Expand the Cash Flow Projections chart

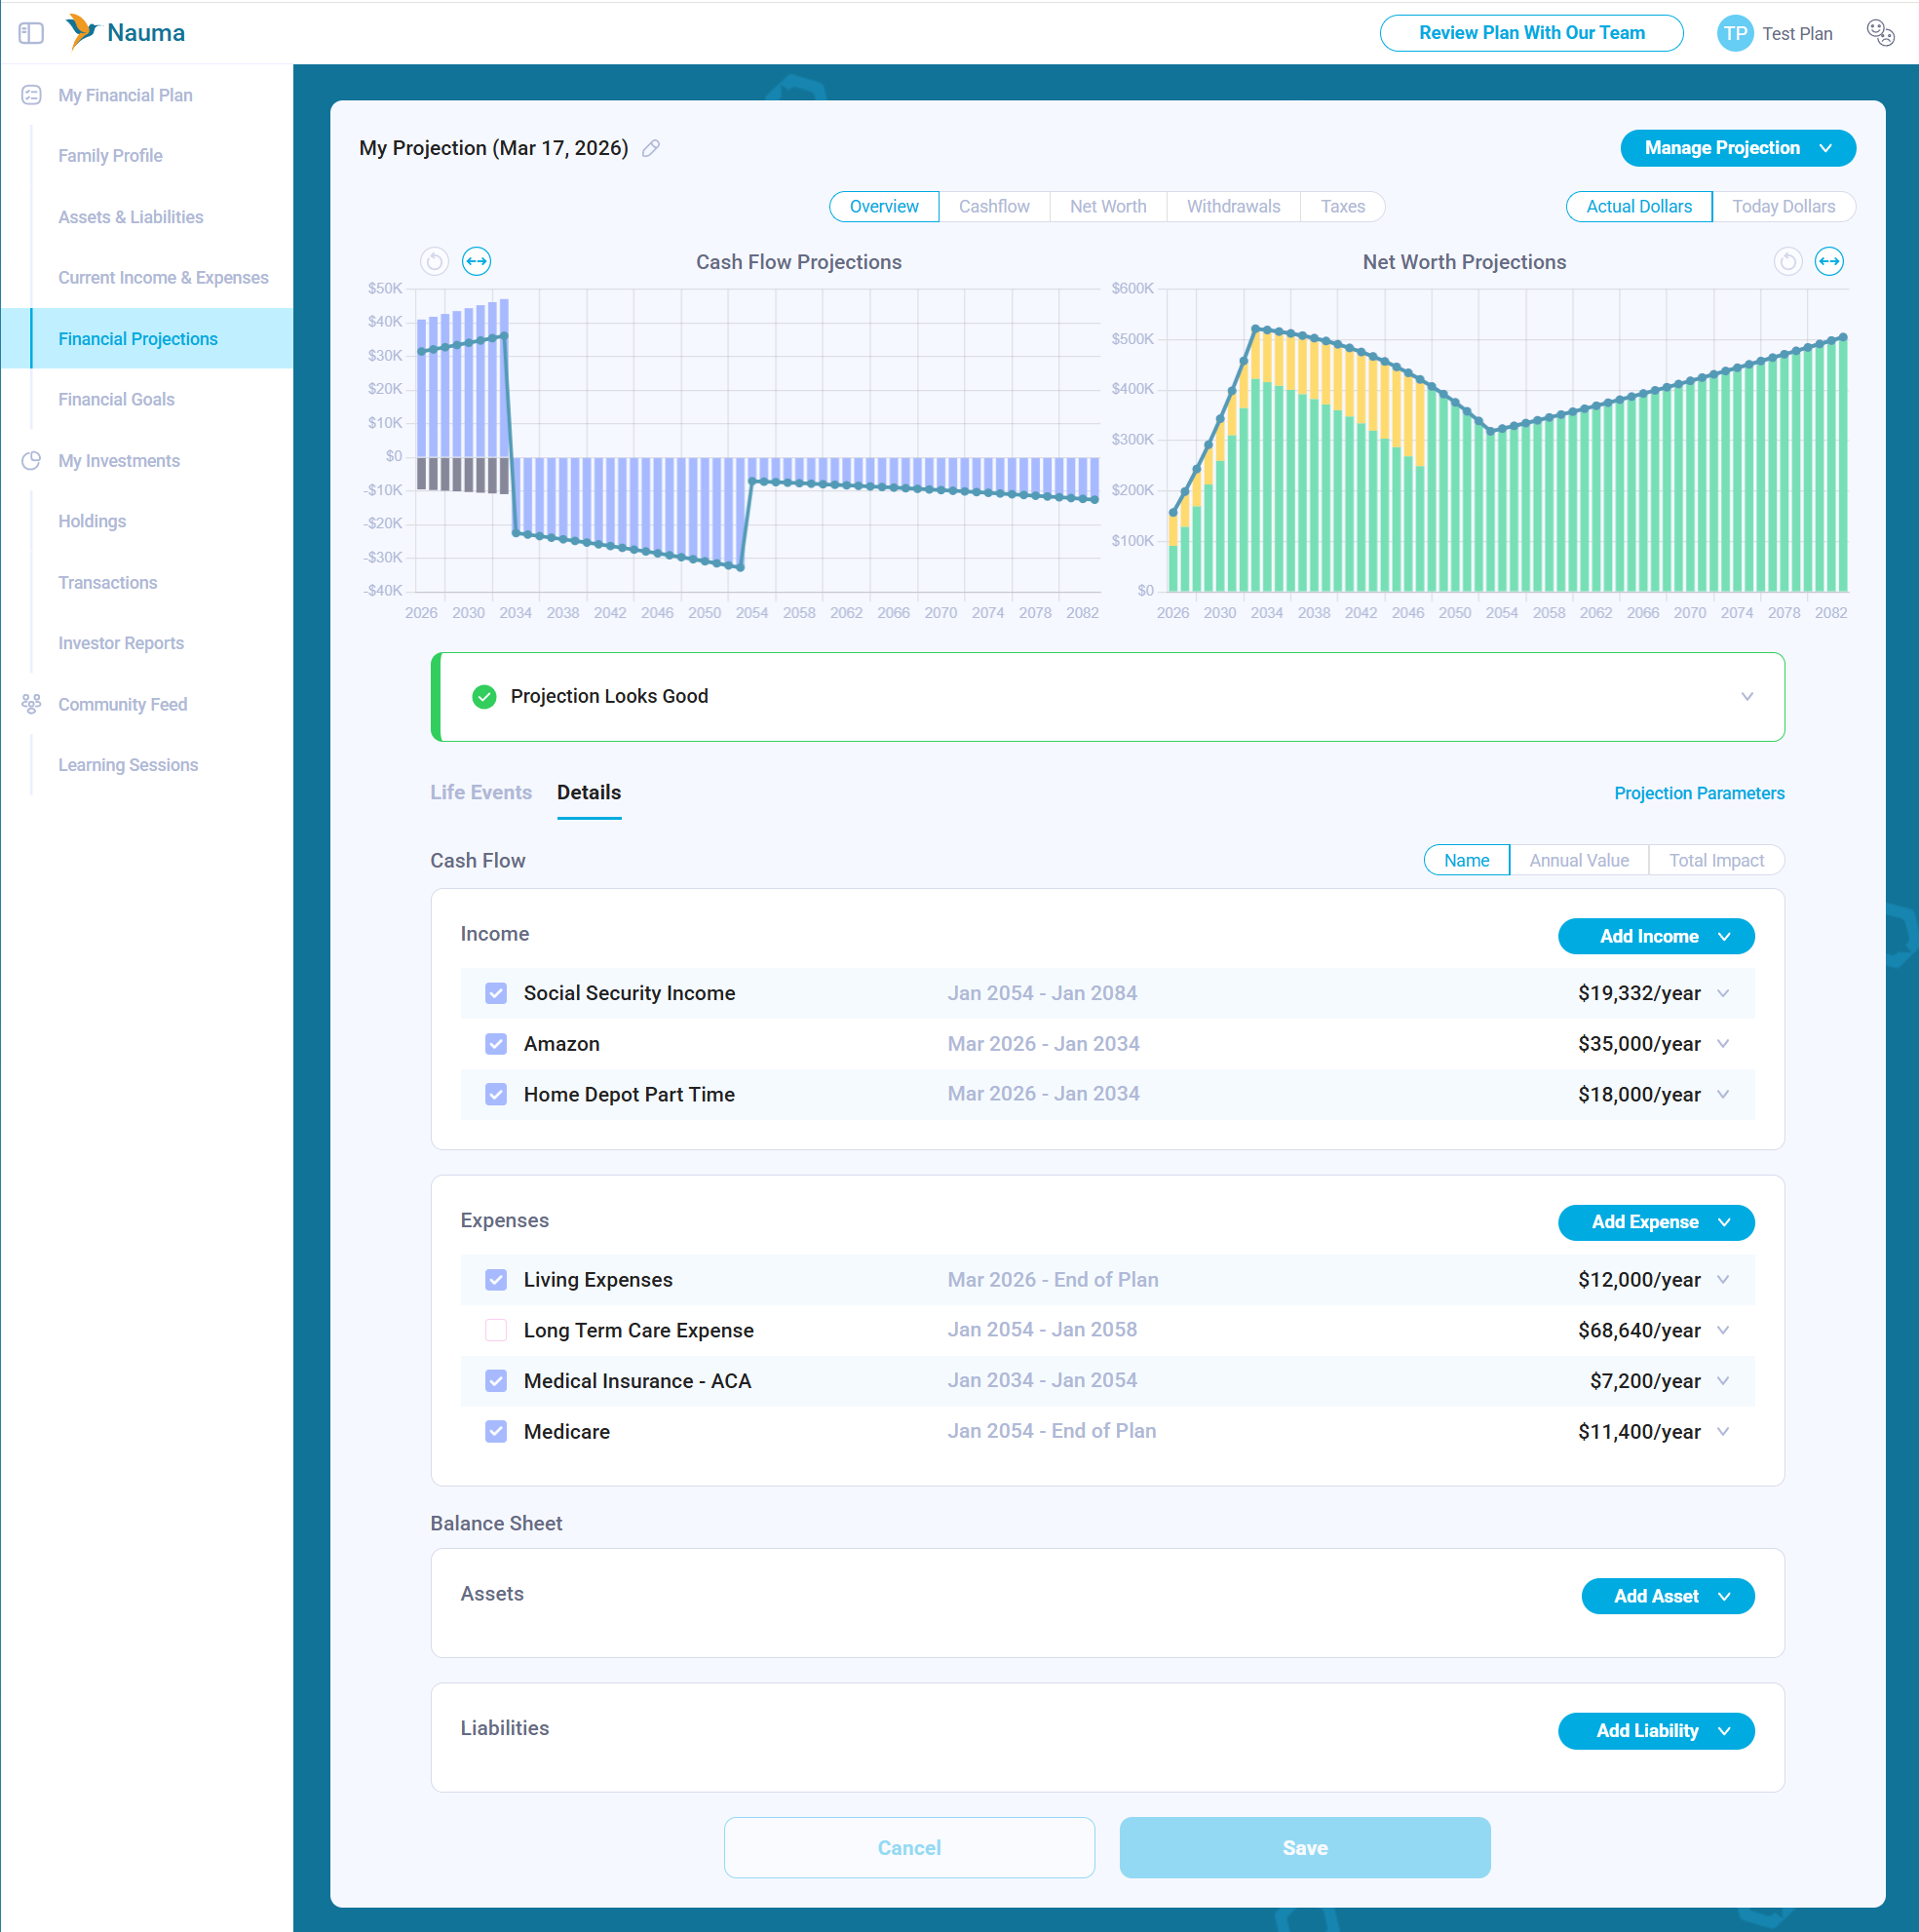[476, 262]
